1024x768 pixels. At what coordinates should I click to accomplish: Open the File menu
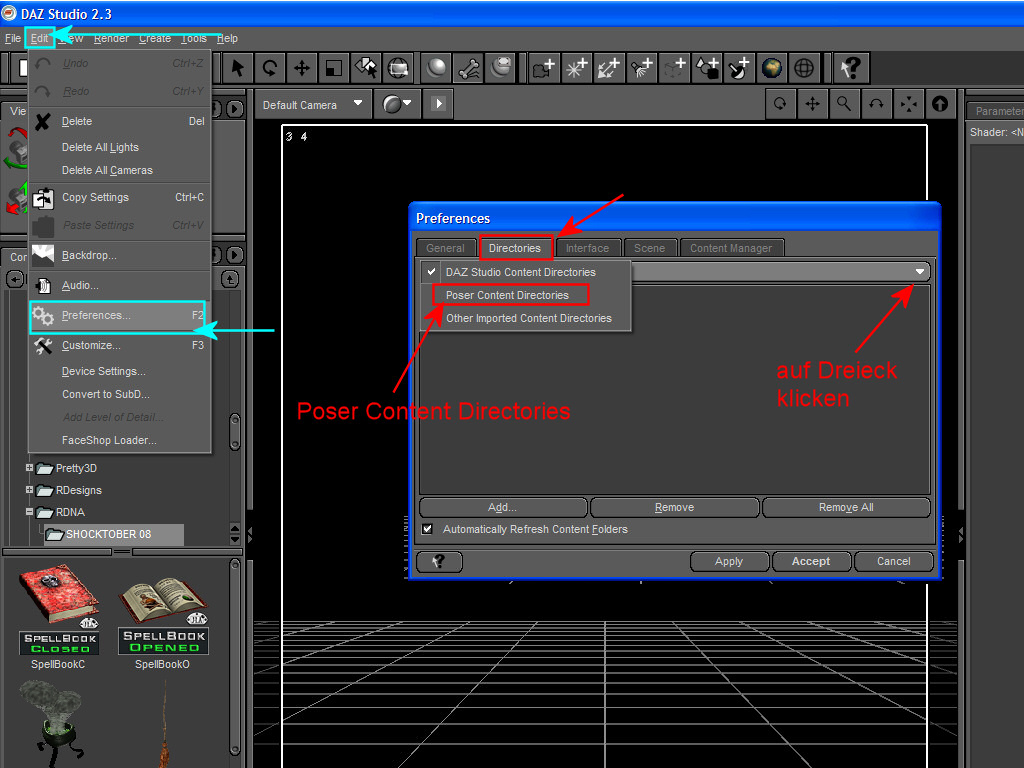click(12, 39)
